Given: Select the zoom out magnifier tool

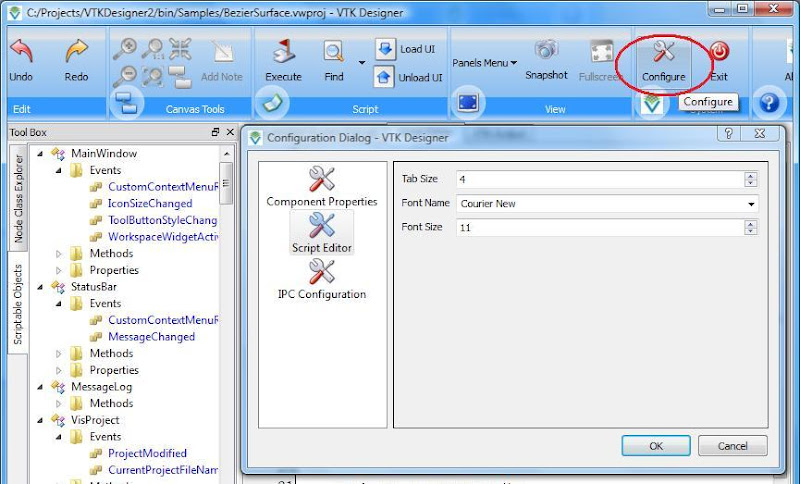Looking at the screenshot, I should tap(124, 77).
